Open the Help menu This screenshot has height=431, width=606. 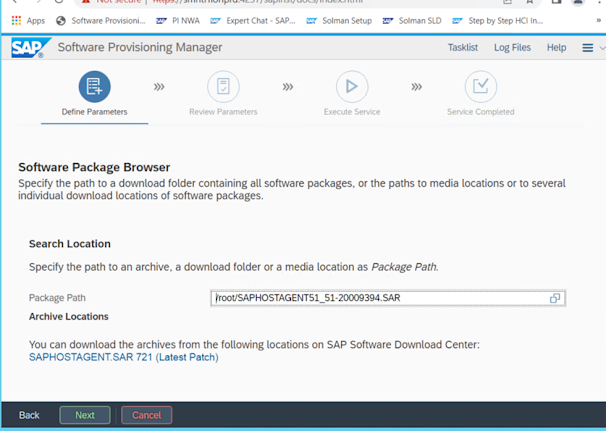click(557, 48)
